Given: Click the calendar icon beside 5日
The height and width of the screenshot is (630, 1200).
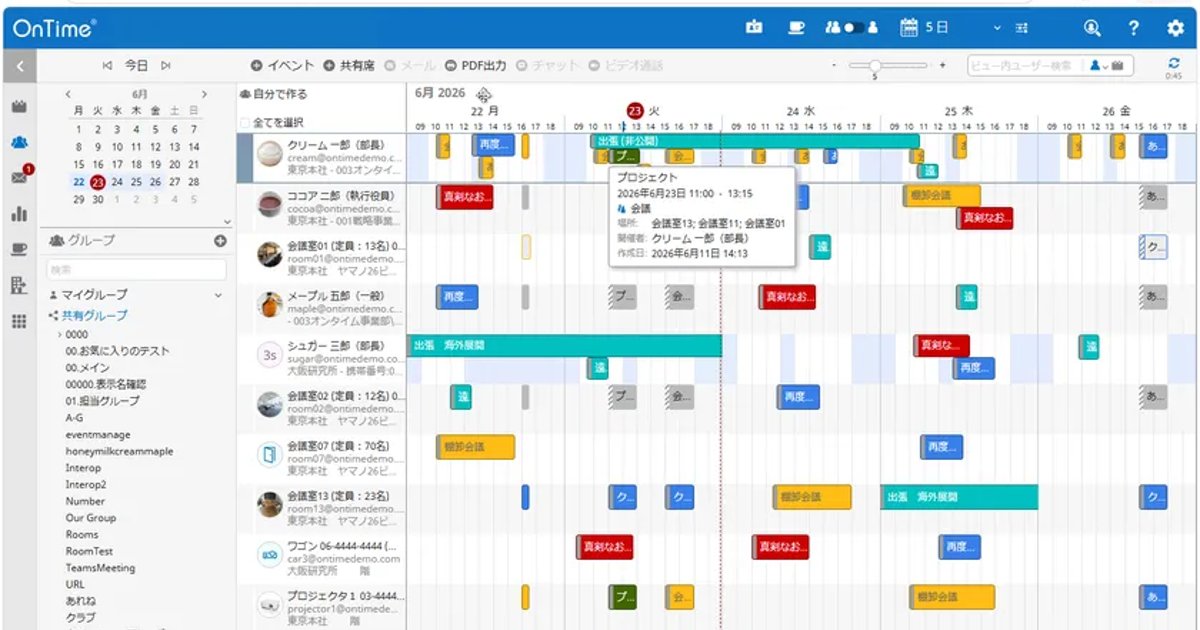Looking at the screenshot, I should click(x=909, y=28).
